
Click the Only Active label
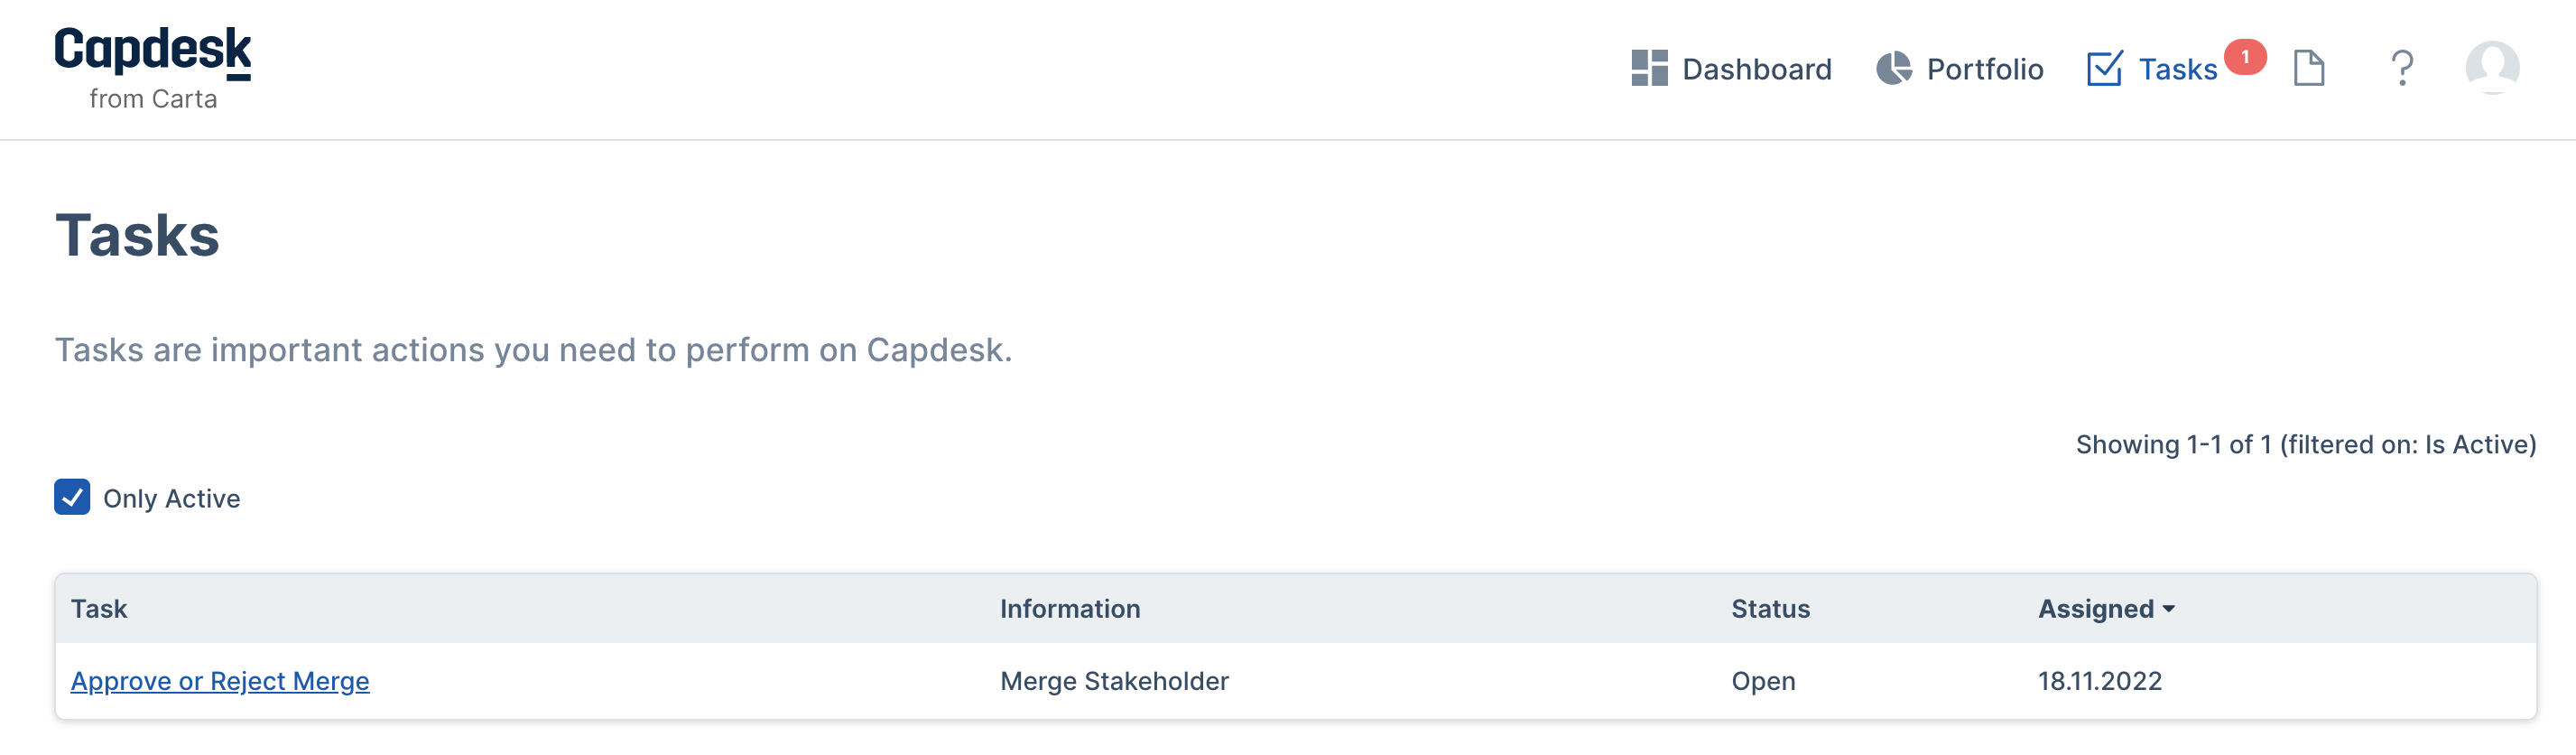coord(172,499)
